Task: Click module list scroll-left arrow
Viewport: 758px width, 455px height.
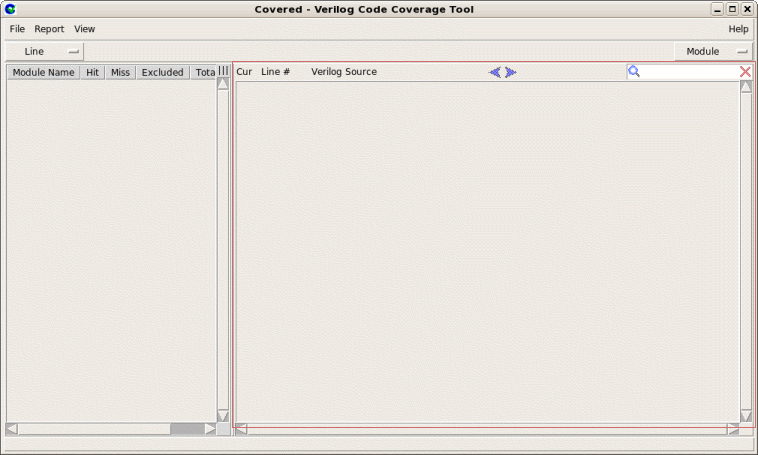Action: point(12,429)
